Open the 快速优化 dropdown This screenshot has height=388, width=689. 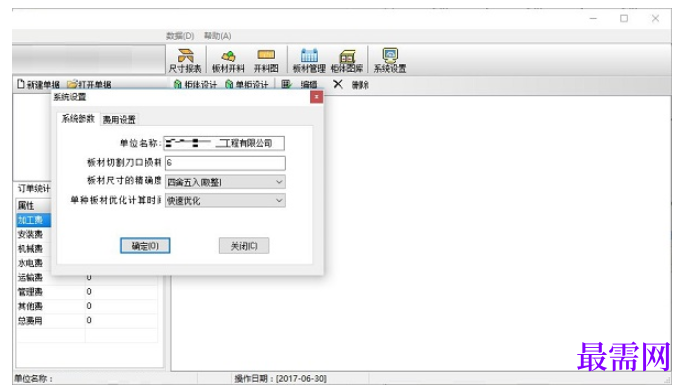[225, 201]
